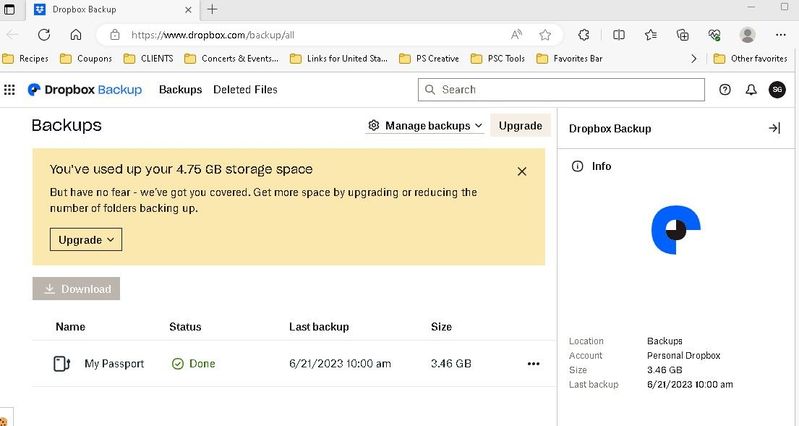
Task: Enter split screen view
Action: pyautogui.click(x=619, y=35)
